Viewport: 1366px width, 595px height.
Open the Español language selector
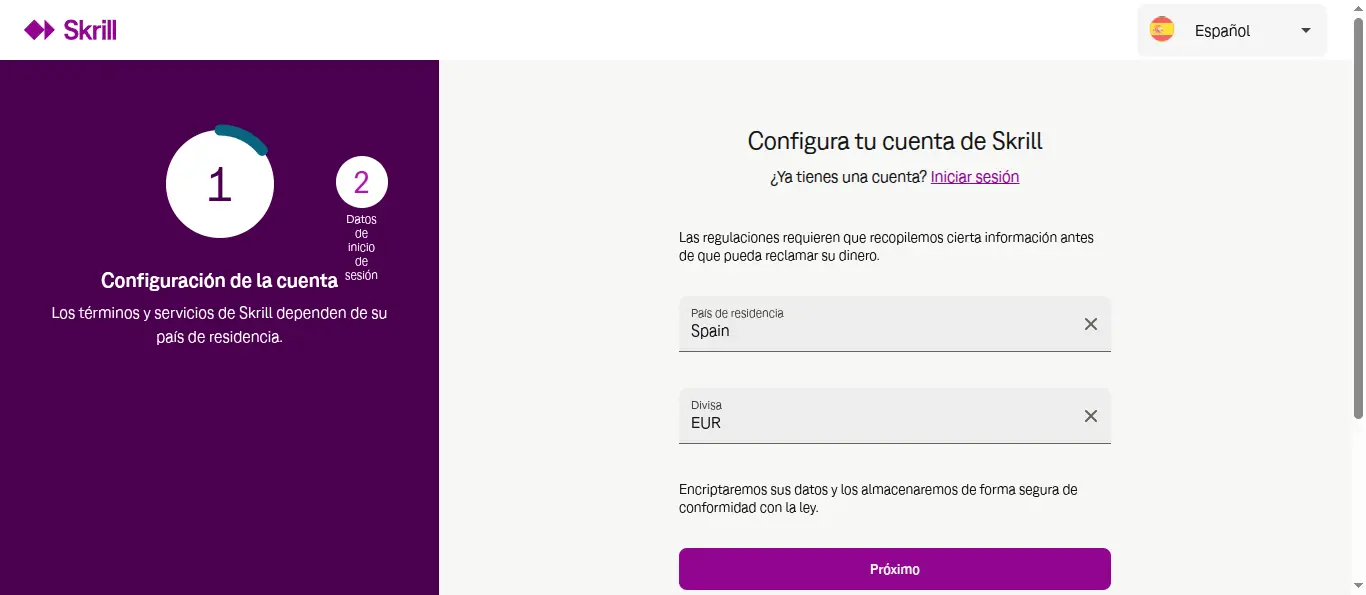[x=1231, y=31]
